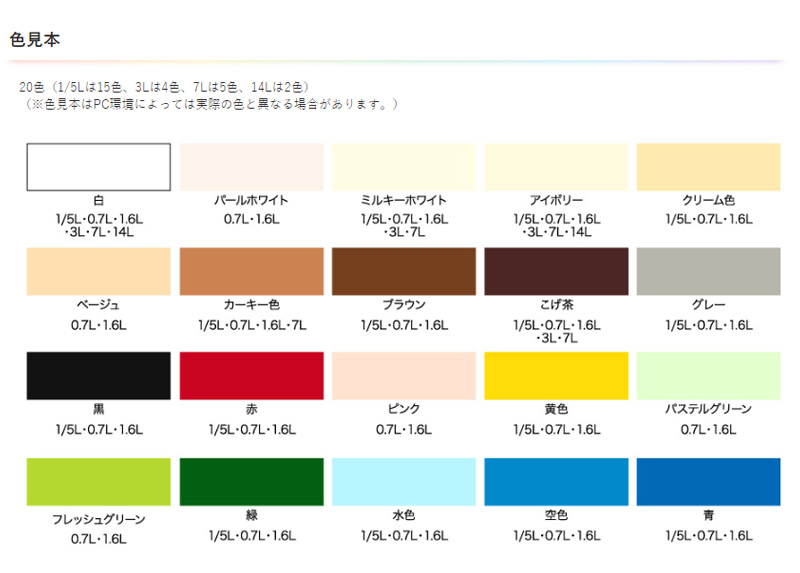
Task: Click the white (白) color swatch
Action: 98,166
